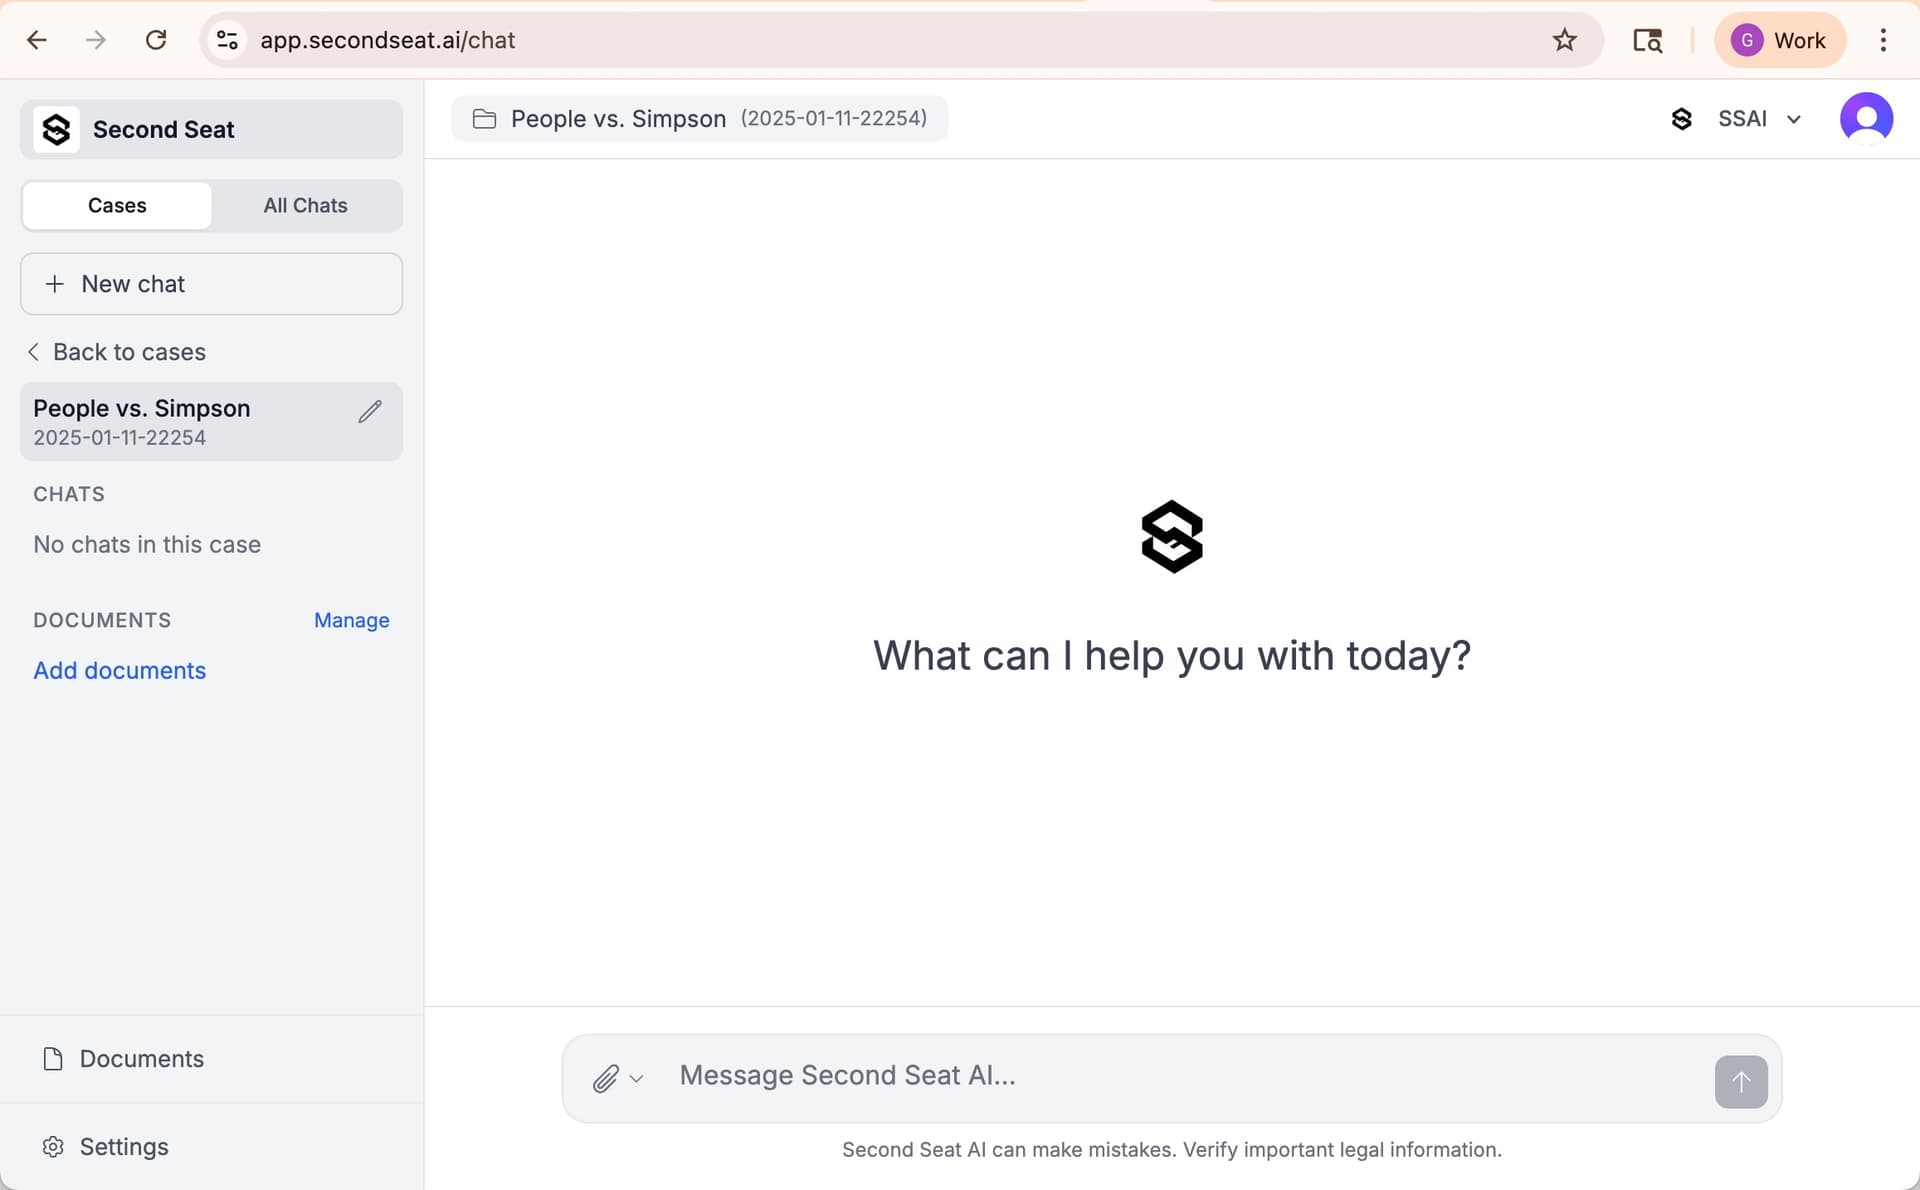The height and width of the screenshot is (1190, 1920).
Task: Expand the attachment options chevron
Action: point(636,1079)
